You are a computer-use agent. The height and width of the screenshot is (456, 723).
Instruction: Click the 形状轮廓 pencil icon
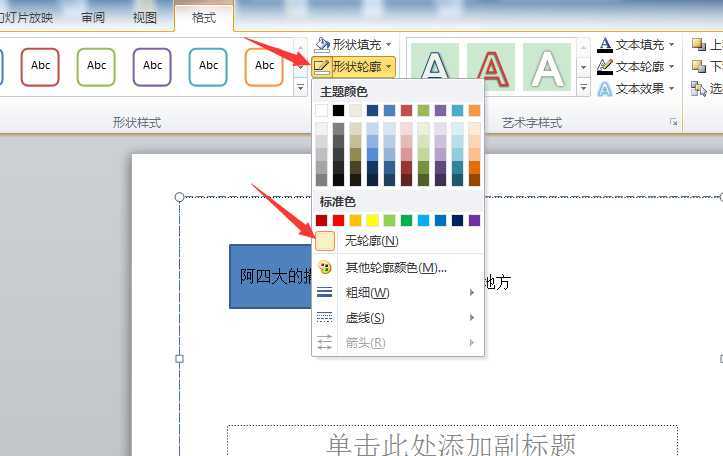pyautogui.click(x=321, y=67)
